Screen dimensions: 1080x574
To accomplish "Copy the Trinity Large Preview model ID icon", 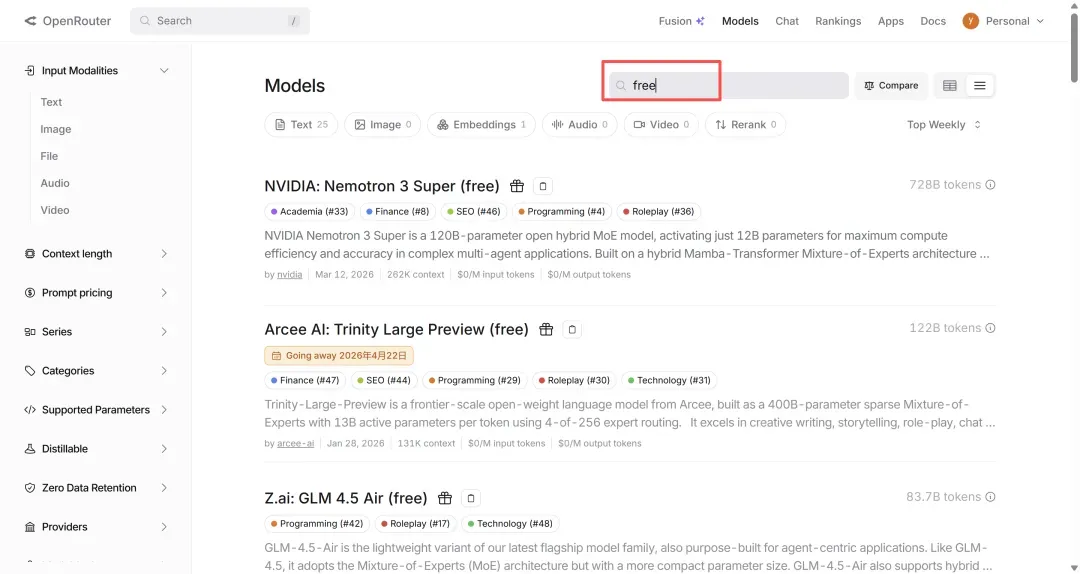I will (x=572, y=329).
